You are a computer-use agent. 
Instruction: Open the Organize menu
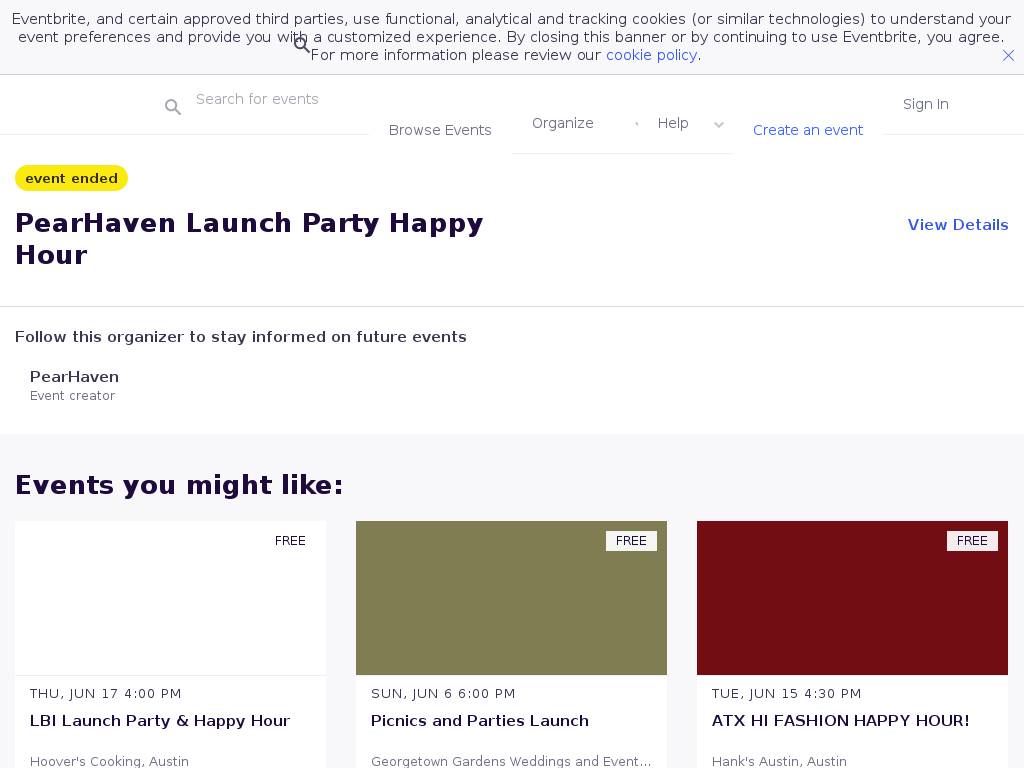click(562, 123)
